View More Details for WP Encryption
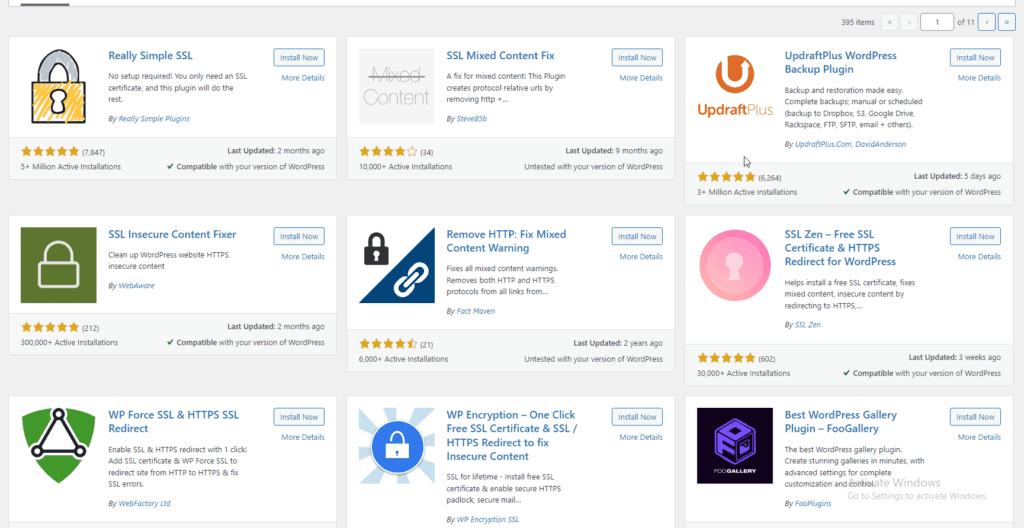The width and height of the screenshot is (1024, 528). point(641,437)
